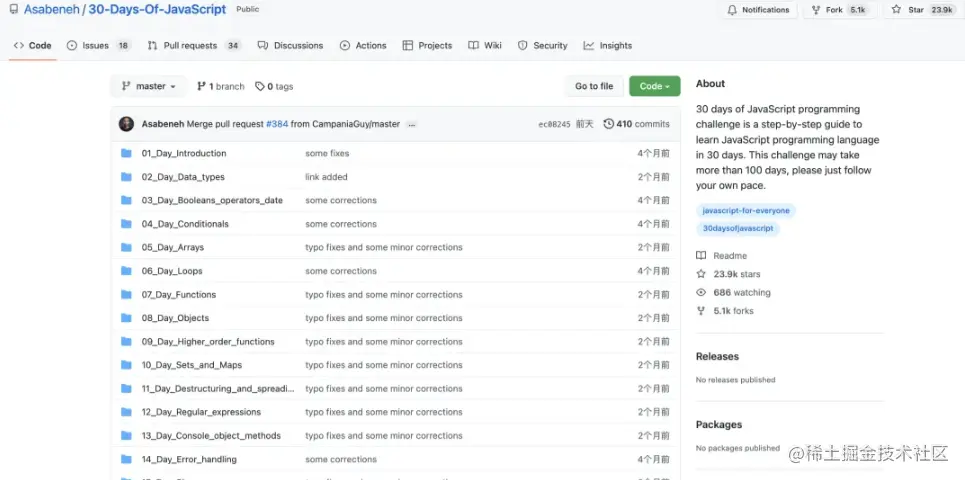View the 686 watching link
This screenshot has height=480, width=965.
(733, 292)
